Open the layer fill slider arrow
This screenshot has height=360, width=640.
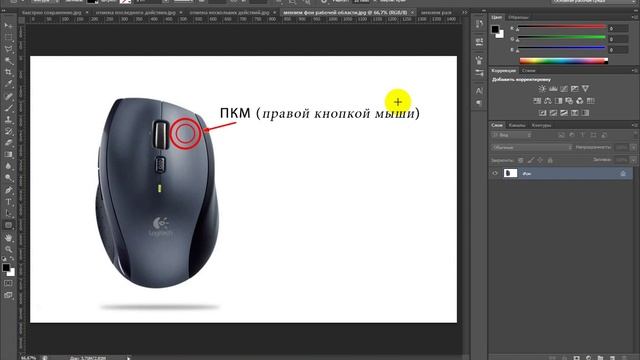coord(633,160)
